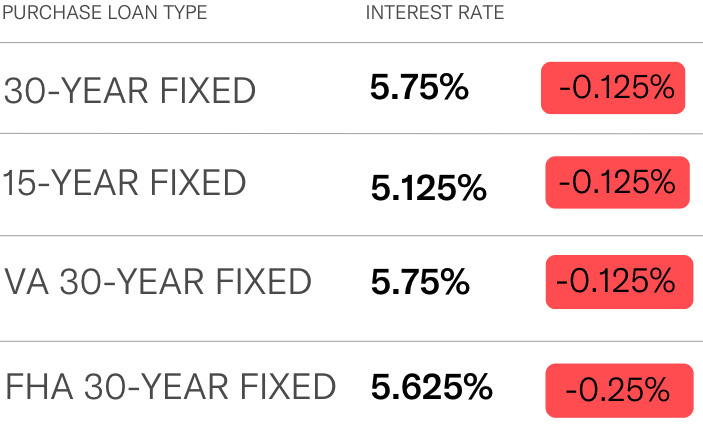
Task: Select the VA 30-Year Fixed loan label
Action: (158, 282)
